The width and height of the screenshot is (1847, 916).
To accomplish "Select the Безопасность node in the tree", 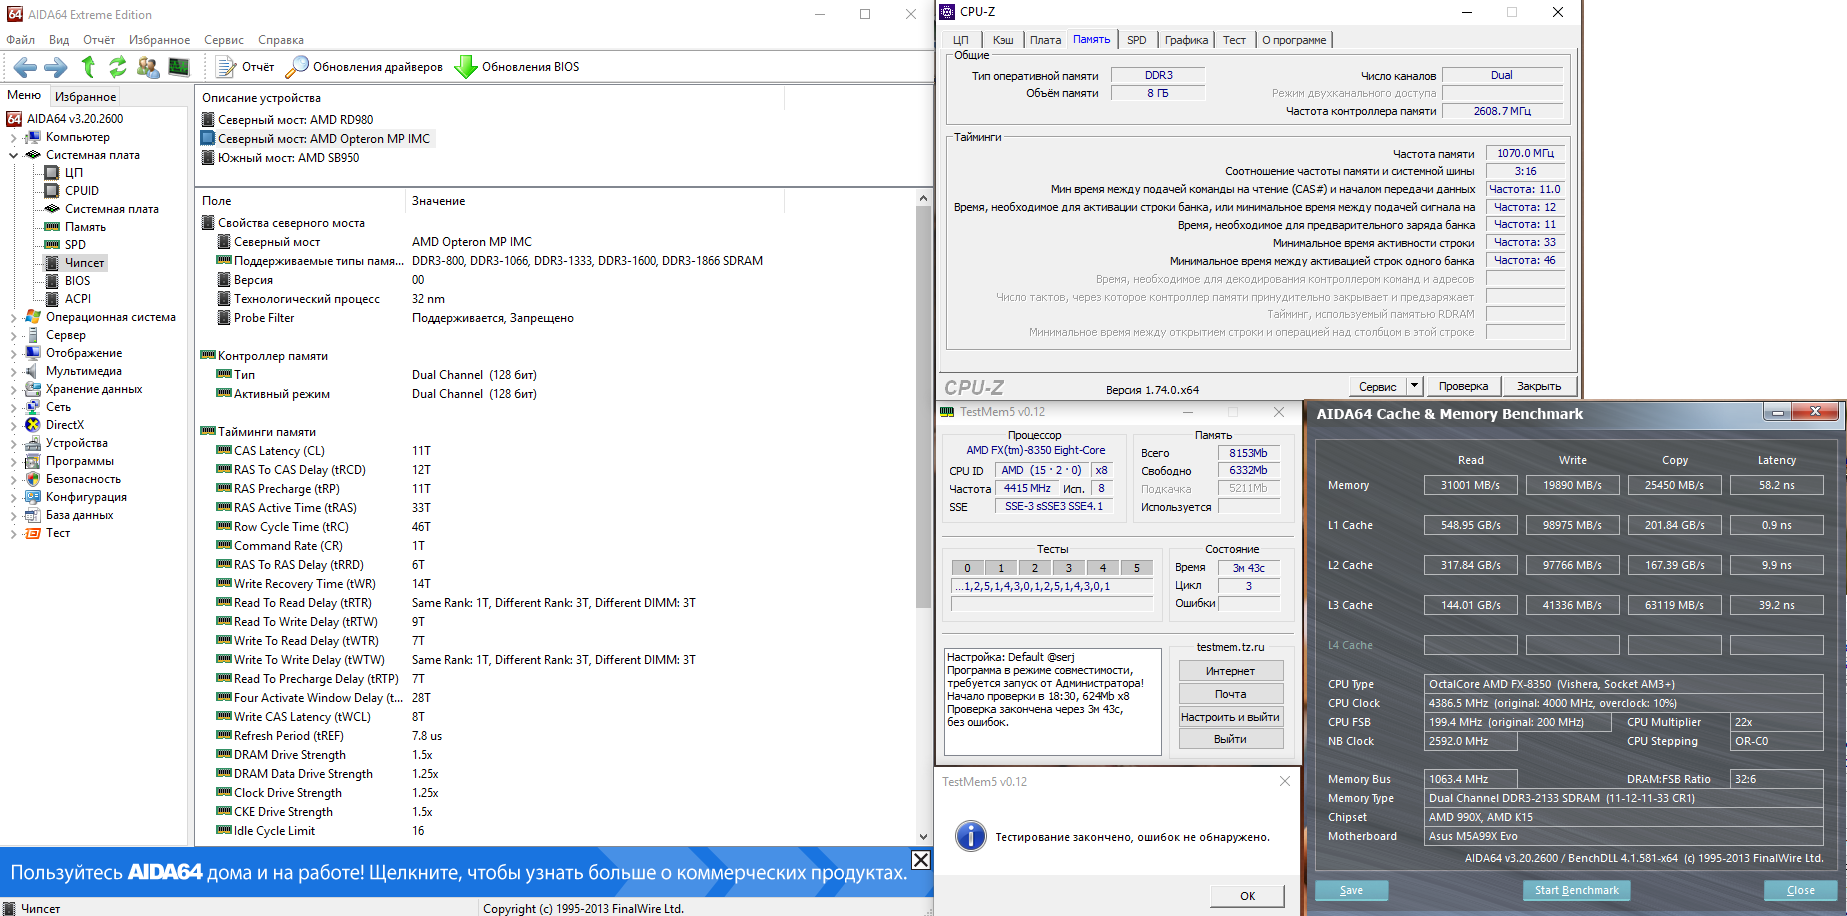I will pos(83,479).
